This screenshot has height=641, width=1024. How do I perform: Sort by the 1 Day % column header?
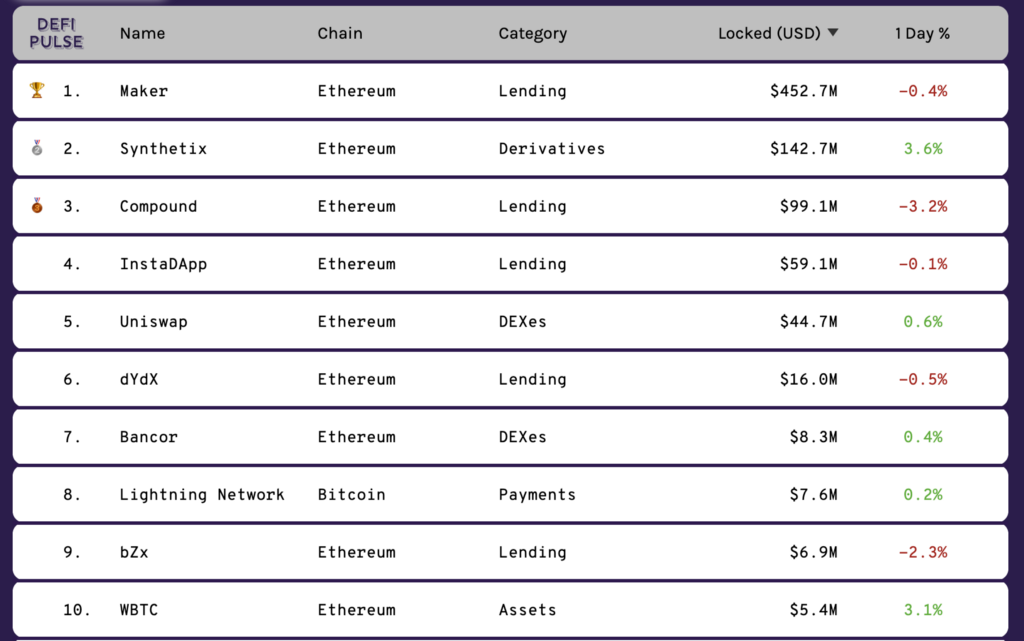click(921, 33)
